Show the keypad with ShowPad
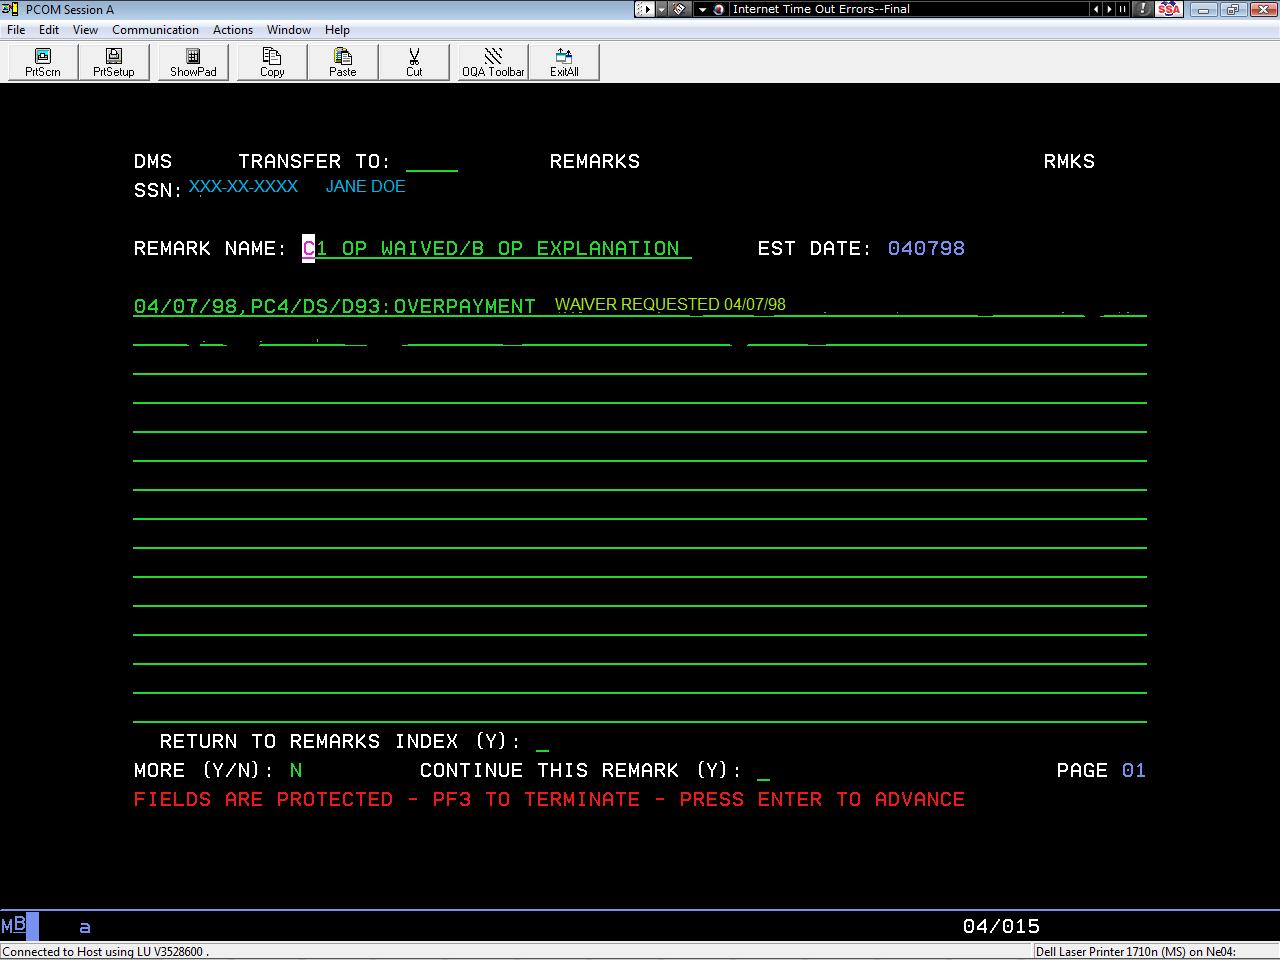Image resolution: width=1280 pixels, height=960 pixels. pos(193,62)
